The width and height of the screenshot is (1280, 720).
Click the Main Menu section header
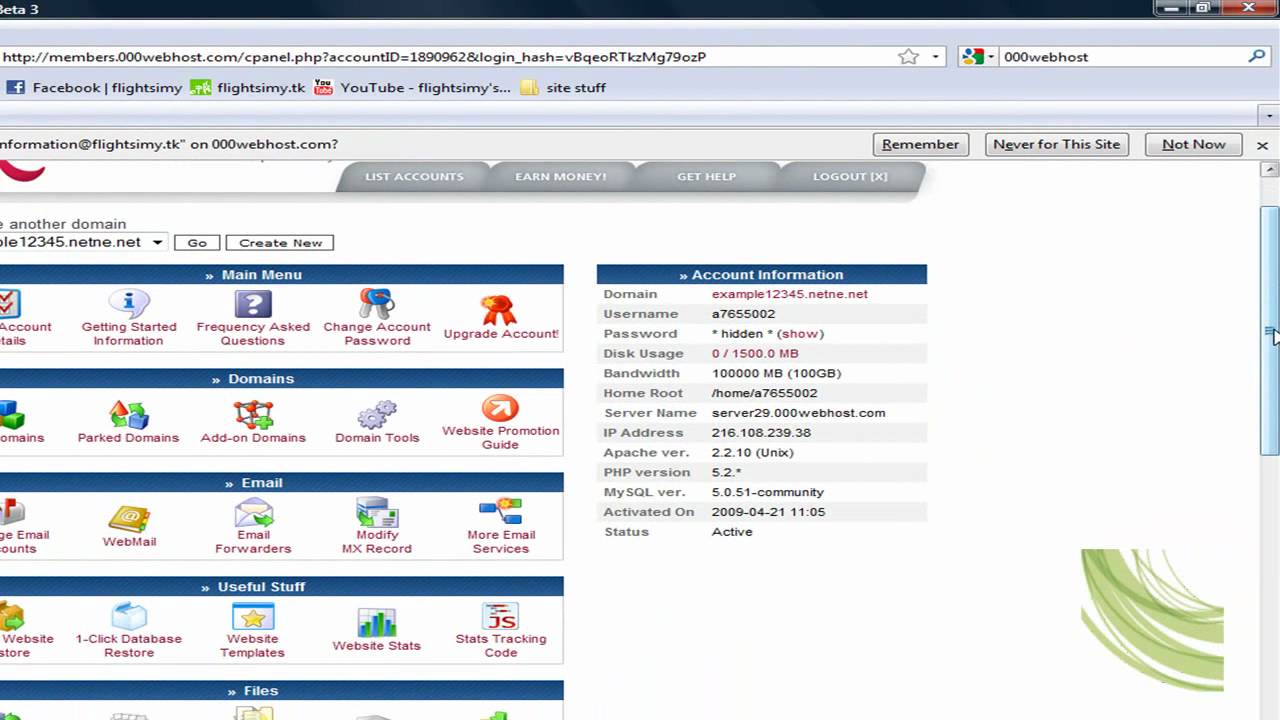(260, 274)
